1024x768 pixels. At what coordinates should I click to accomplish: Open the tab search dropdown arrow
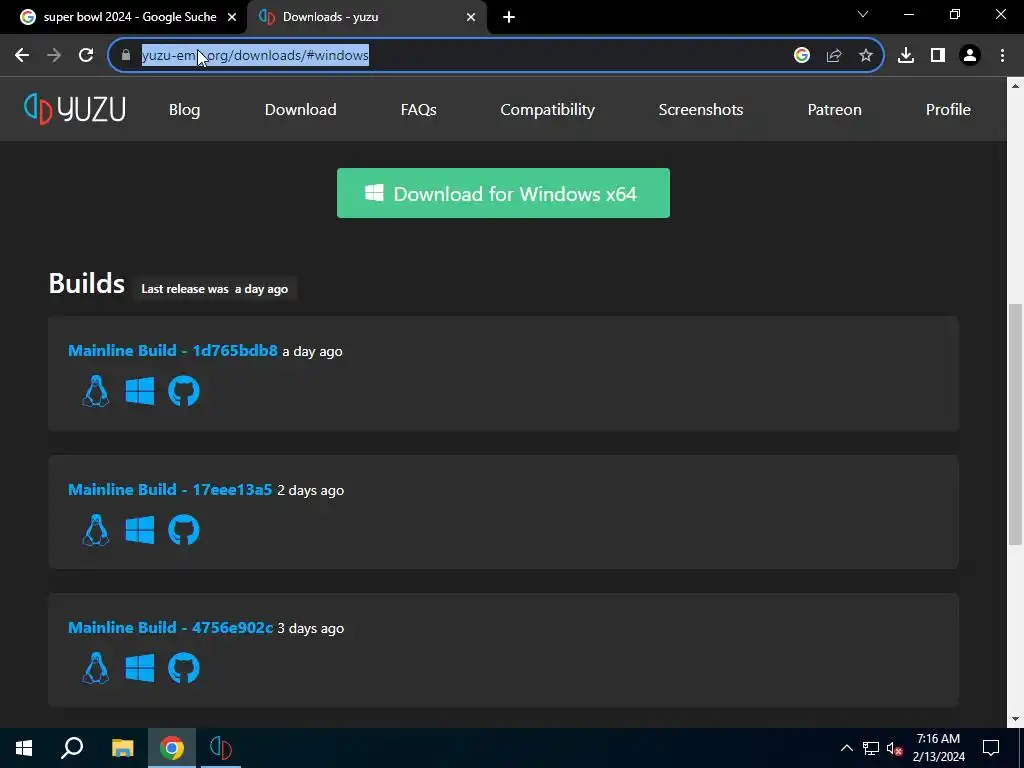coord(863,14)
